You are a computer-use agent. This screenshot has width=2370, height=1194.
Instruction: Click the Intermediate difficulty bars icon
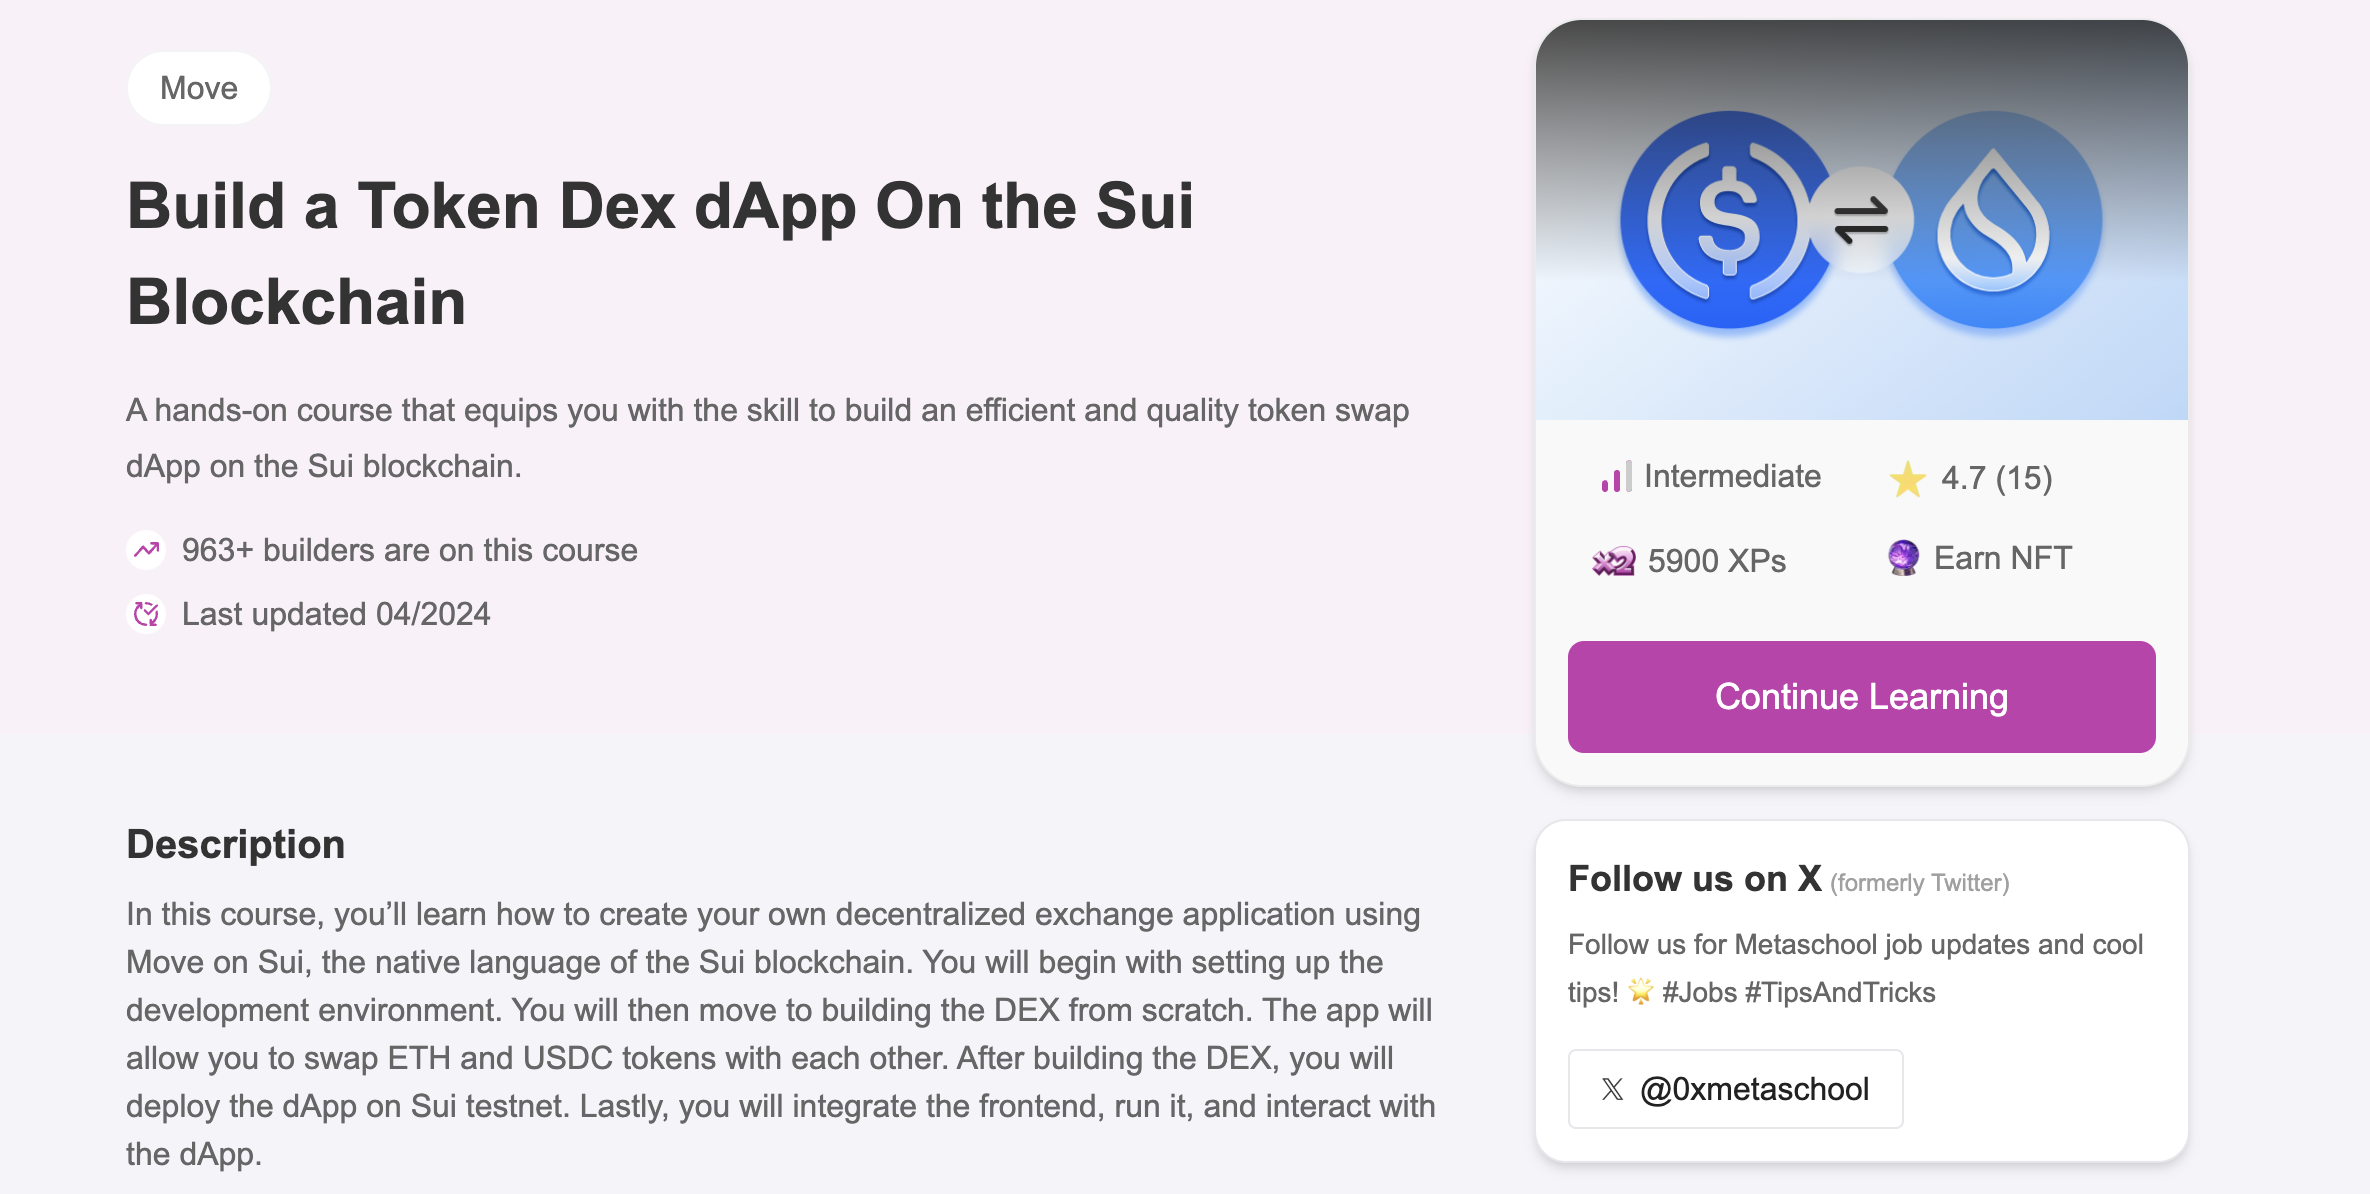1616,477
